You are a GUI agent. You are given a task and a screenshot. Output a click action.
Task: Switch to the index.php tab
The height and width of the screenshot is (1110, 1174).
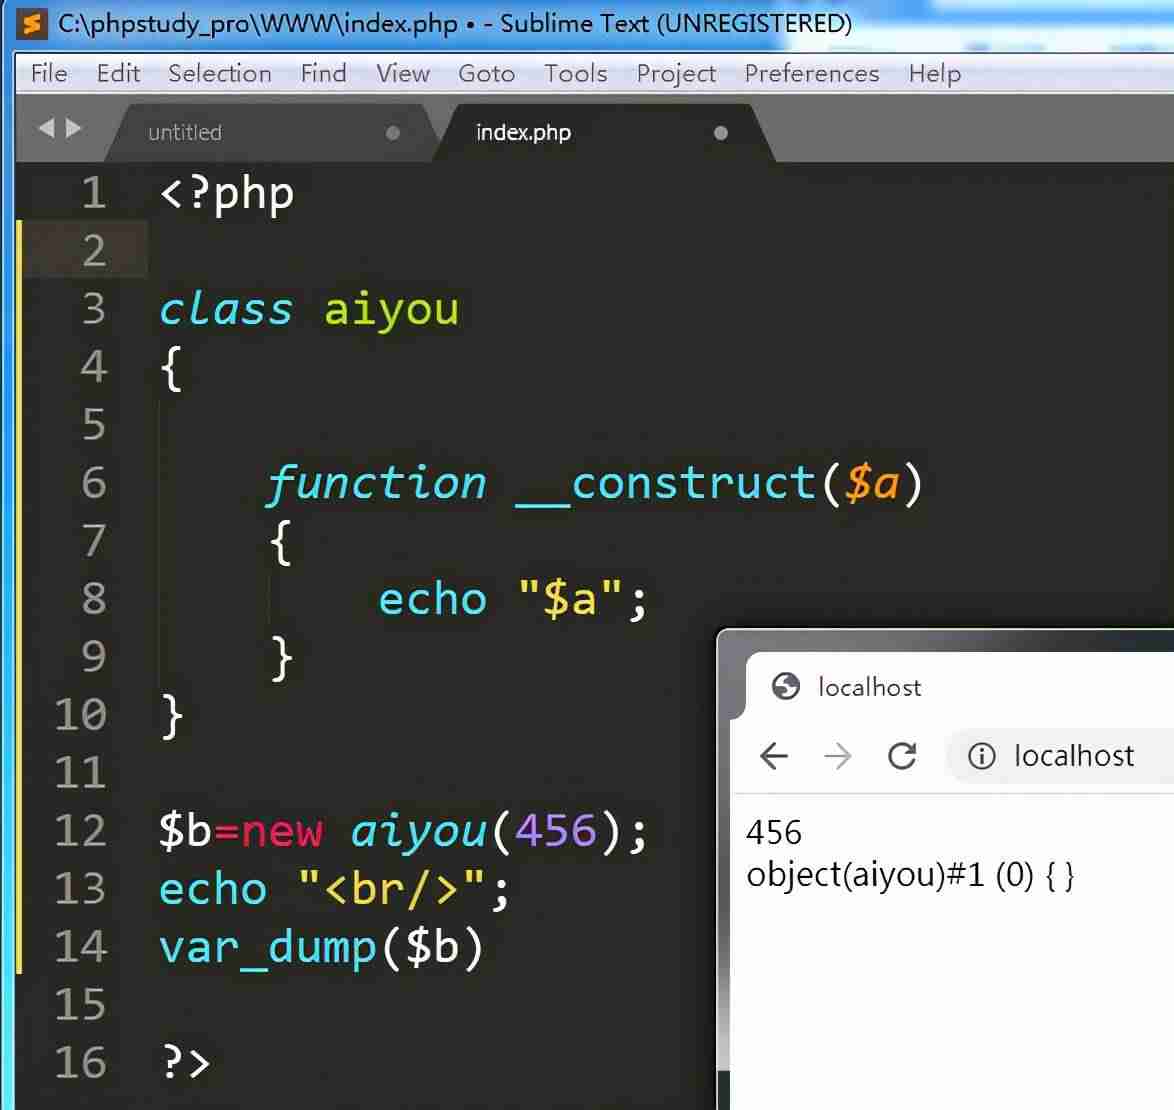tap(603, 133)
